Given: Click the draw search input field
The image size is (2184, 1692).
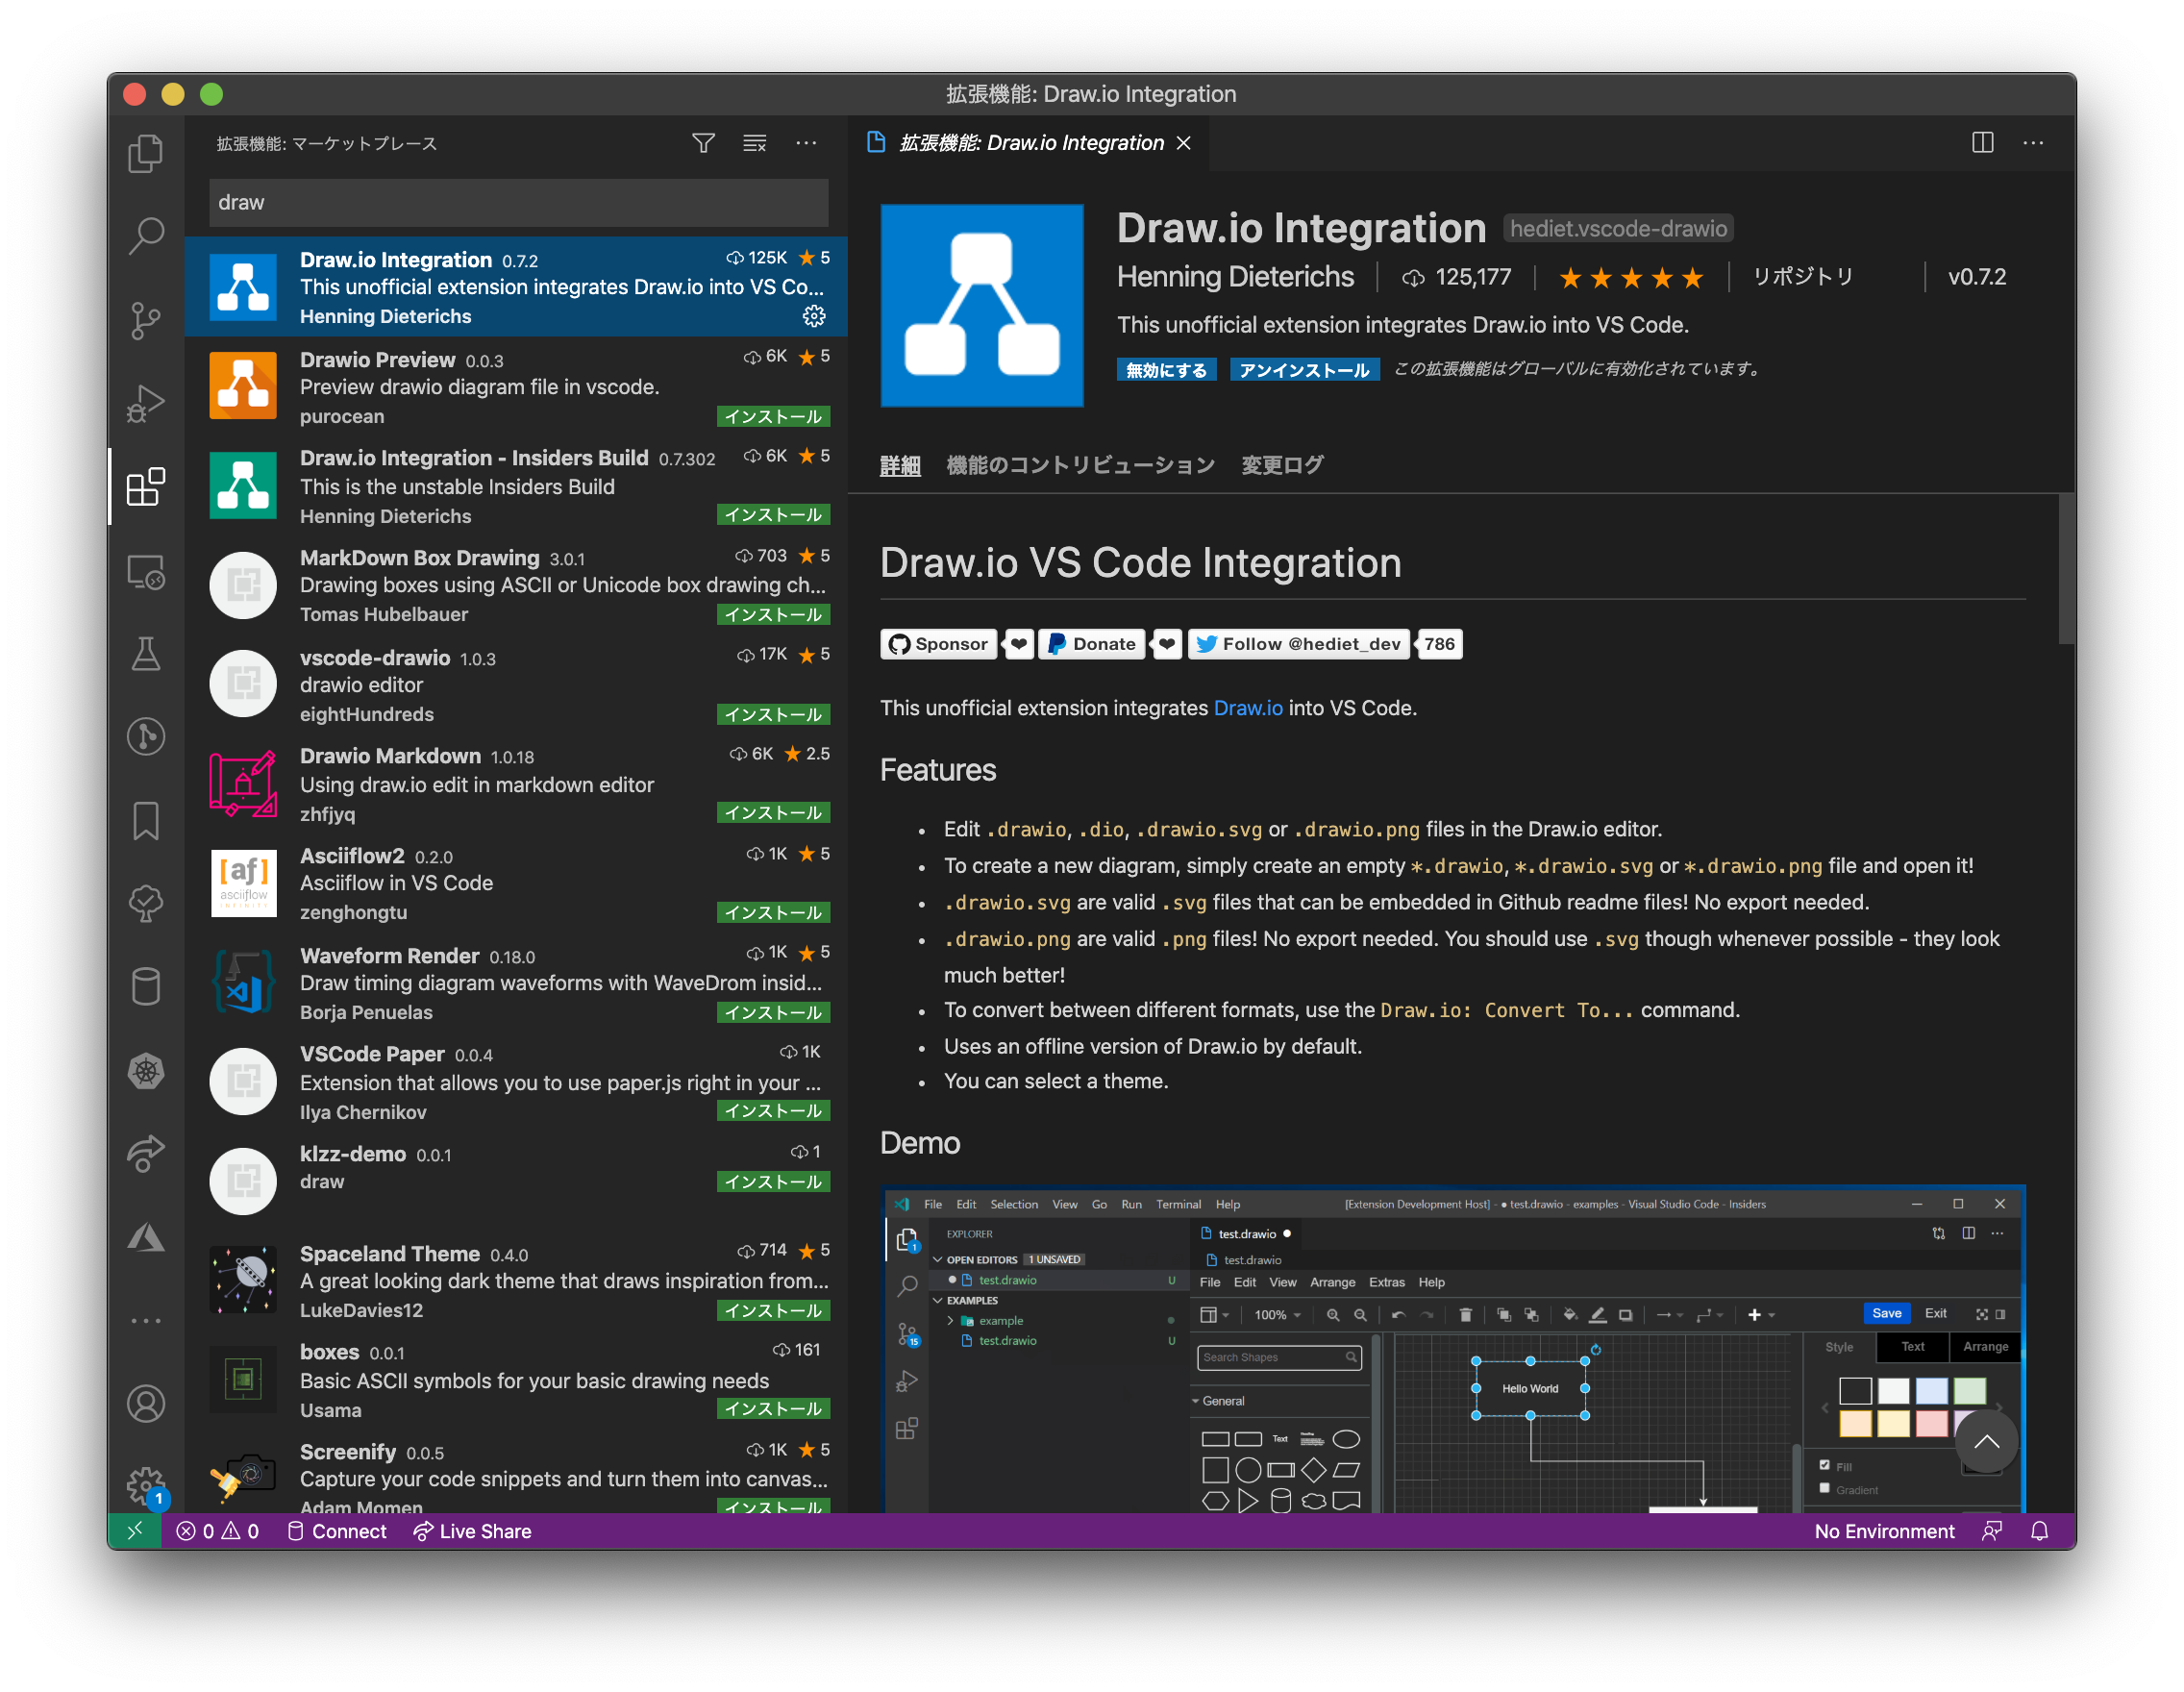Looking at the screenshot, I should (x=518, y=203).
